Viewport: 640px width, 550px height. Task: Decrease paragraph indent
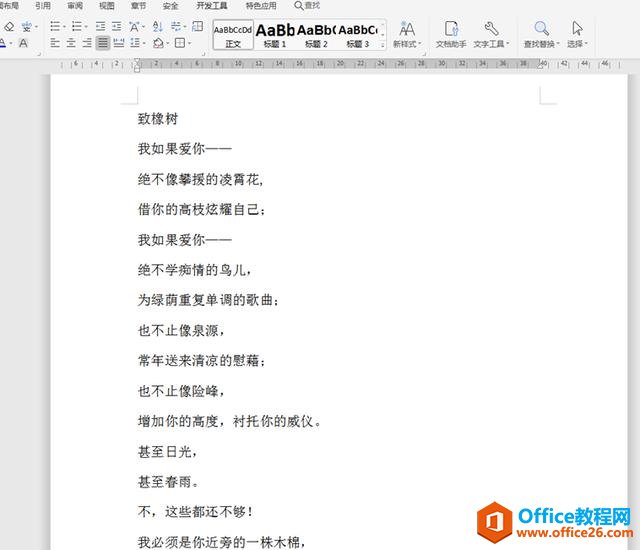click(100, 27)
